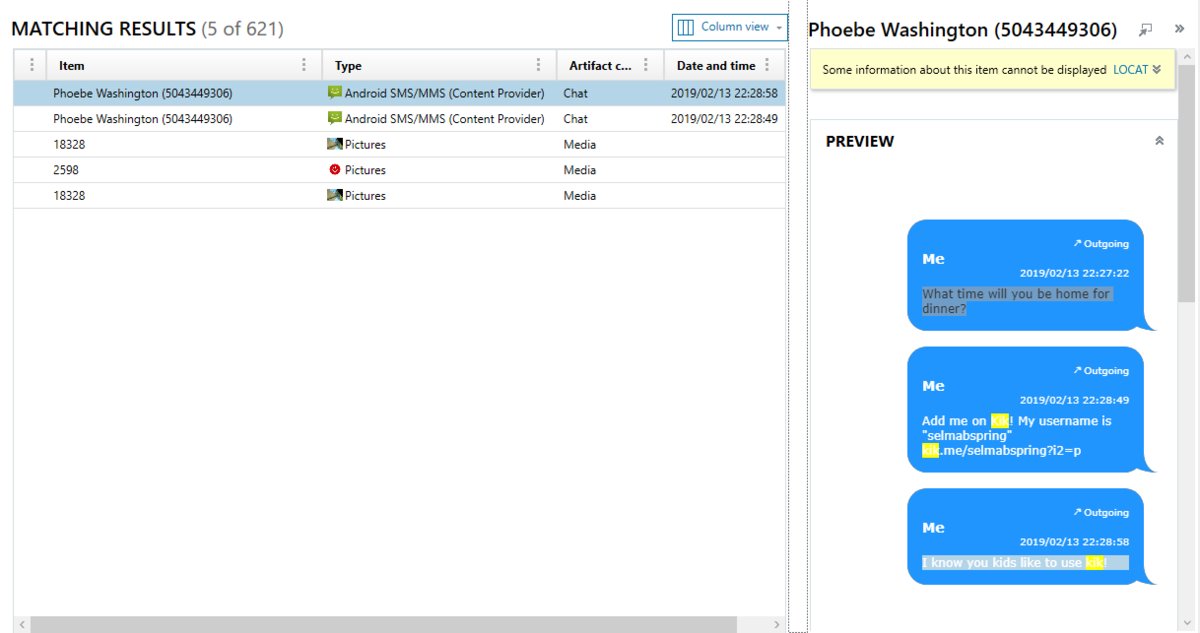
Task: Click the pop-out pin icon near Phoebe Washington header
Action: [x=1145, y=30]
